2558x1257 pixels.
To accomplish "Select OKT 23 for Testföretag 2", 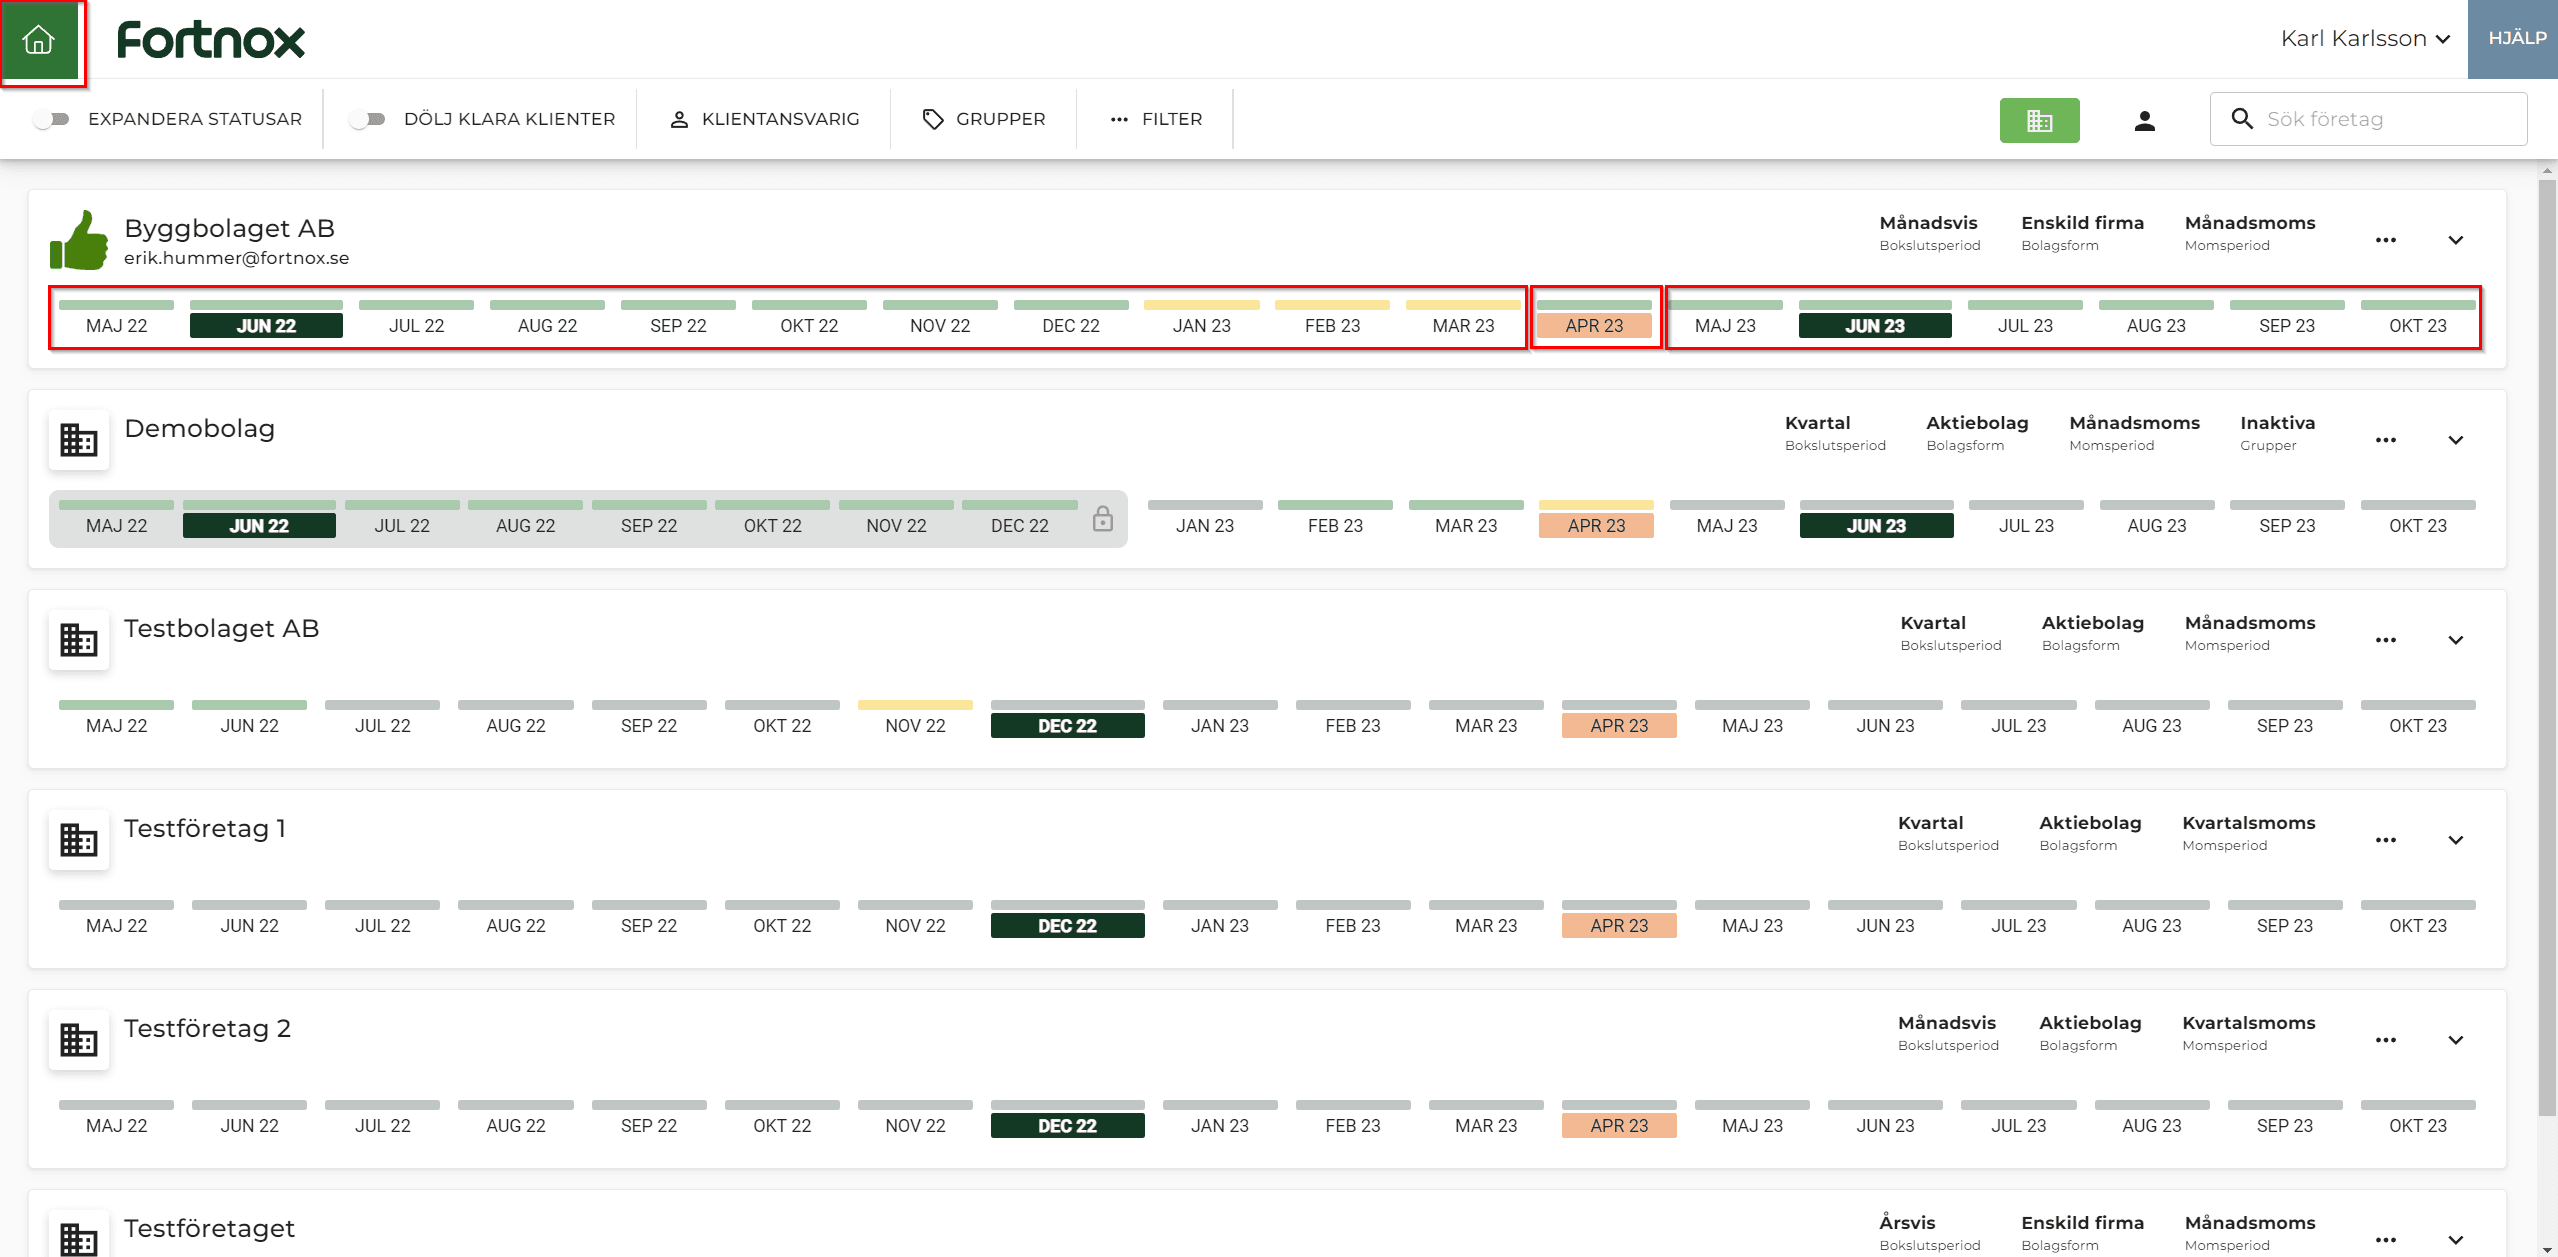I will point(2418,1119).
